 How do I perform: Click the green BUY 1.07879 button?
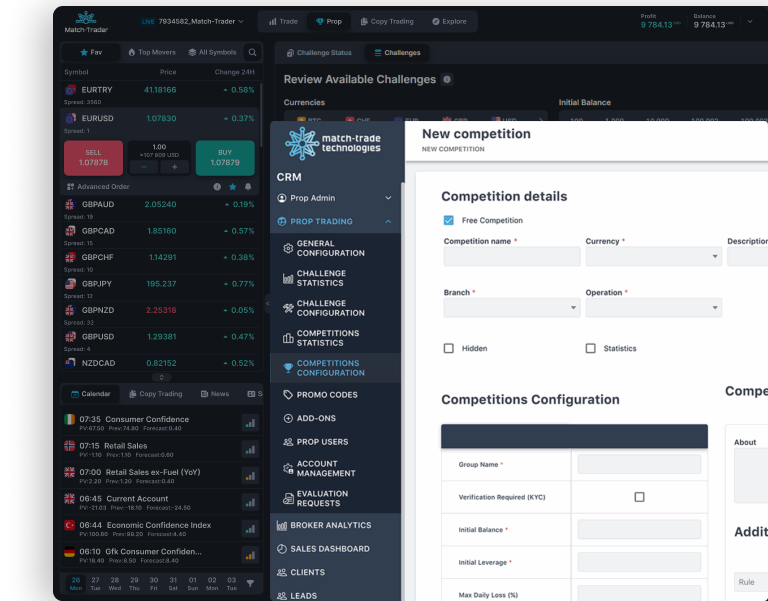point(225,157)
